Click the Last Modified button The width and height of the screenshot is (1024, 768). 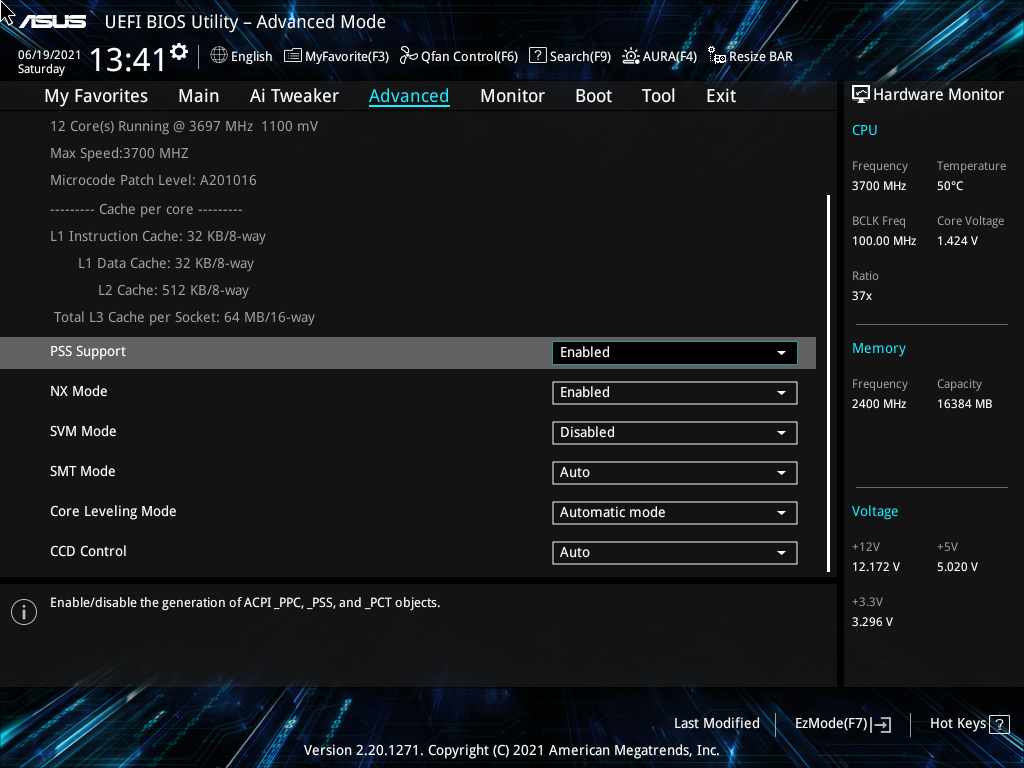717,723
